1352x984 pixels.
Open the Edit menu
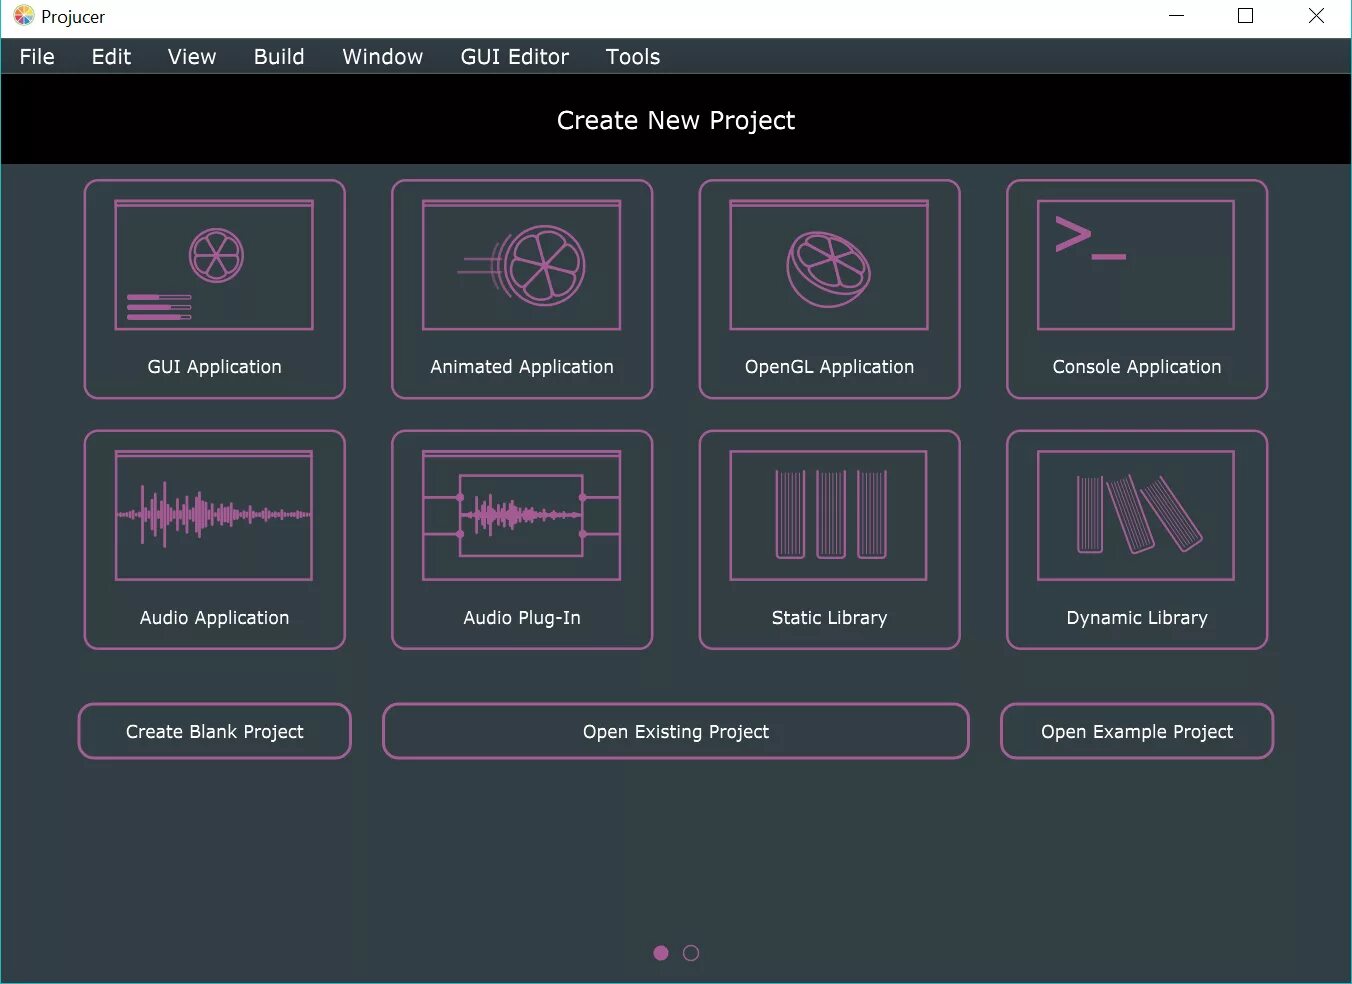pyautogui.click(x=111, y=57)
